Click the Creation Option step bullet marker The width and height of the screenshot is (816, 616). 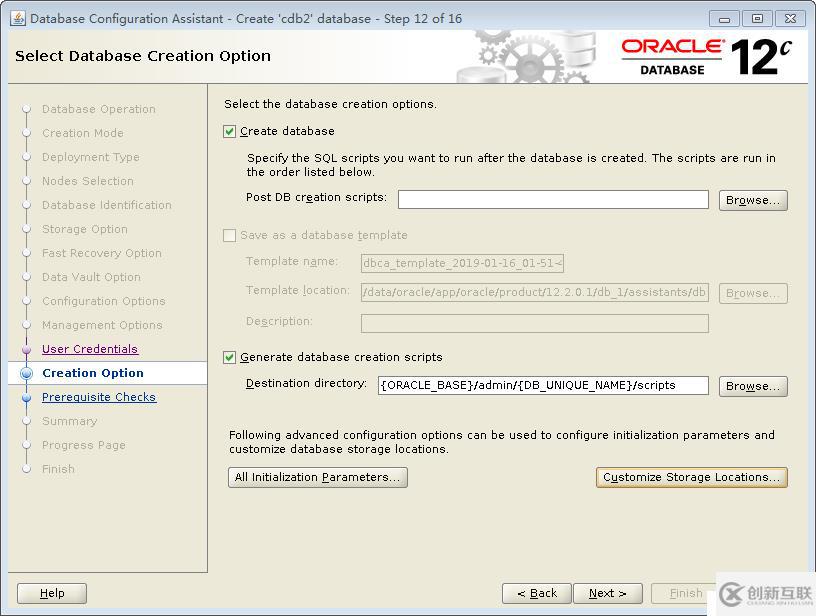click(x=27, y=373)
